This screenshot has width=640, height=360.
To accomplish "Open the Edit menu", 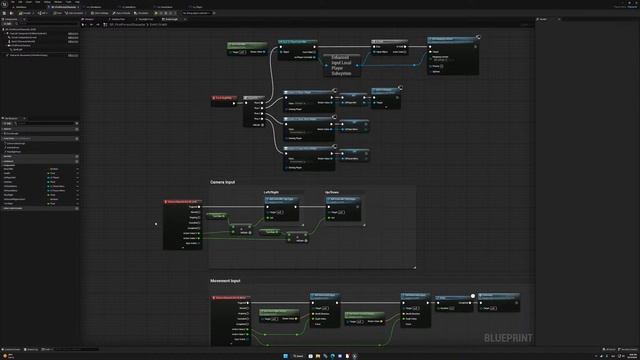I will point(20,2).
